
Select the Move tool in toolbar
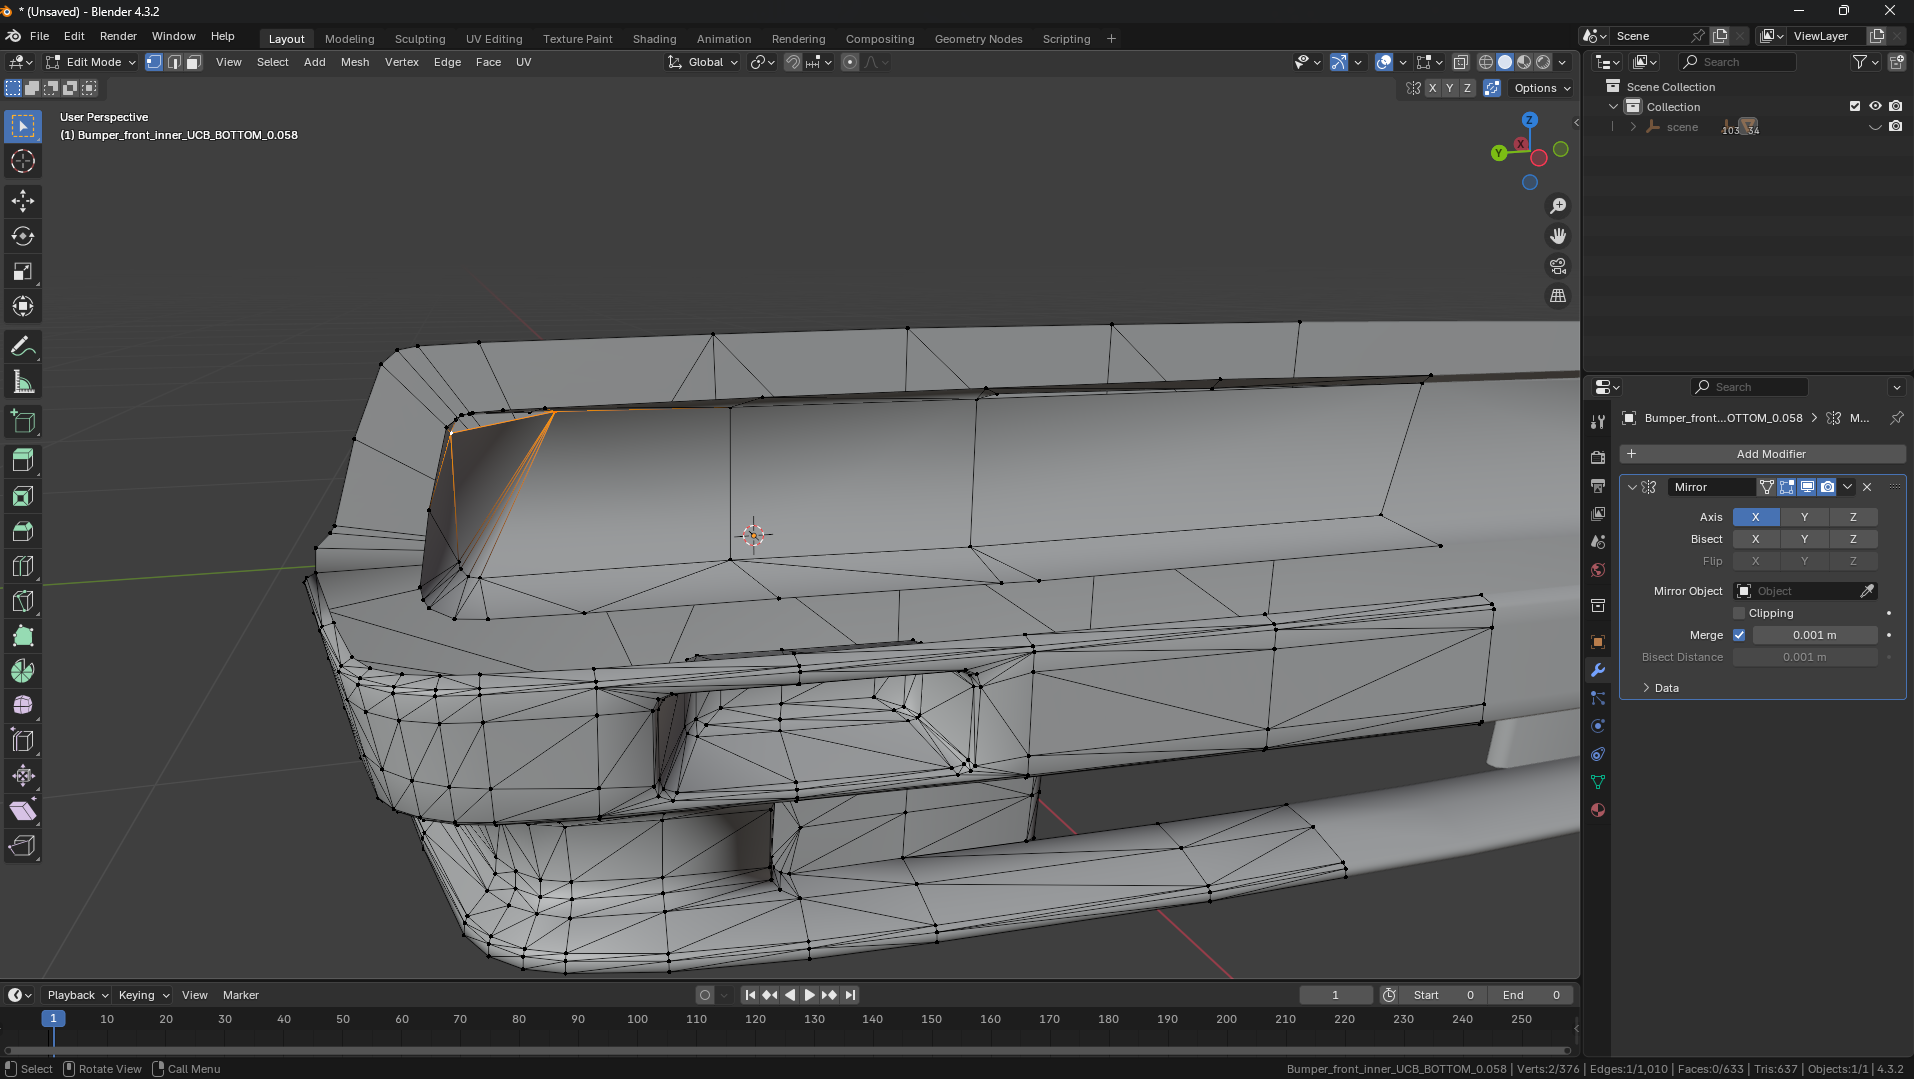point(23,201)
